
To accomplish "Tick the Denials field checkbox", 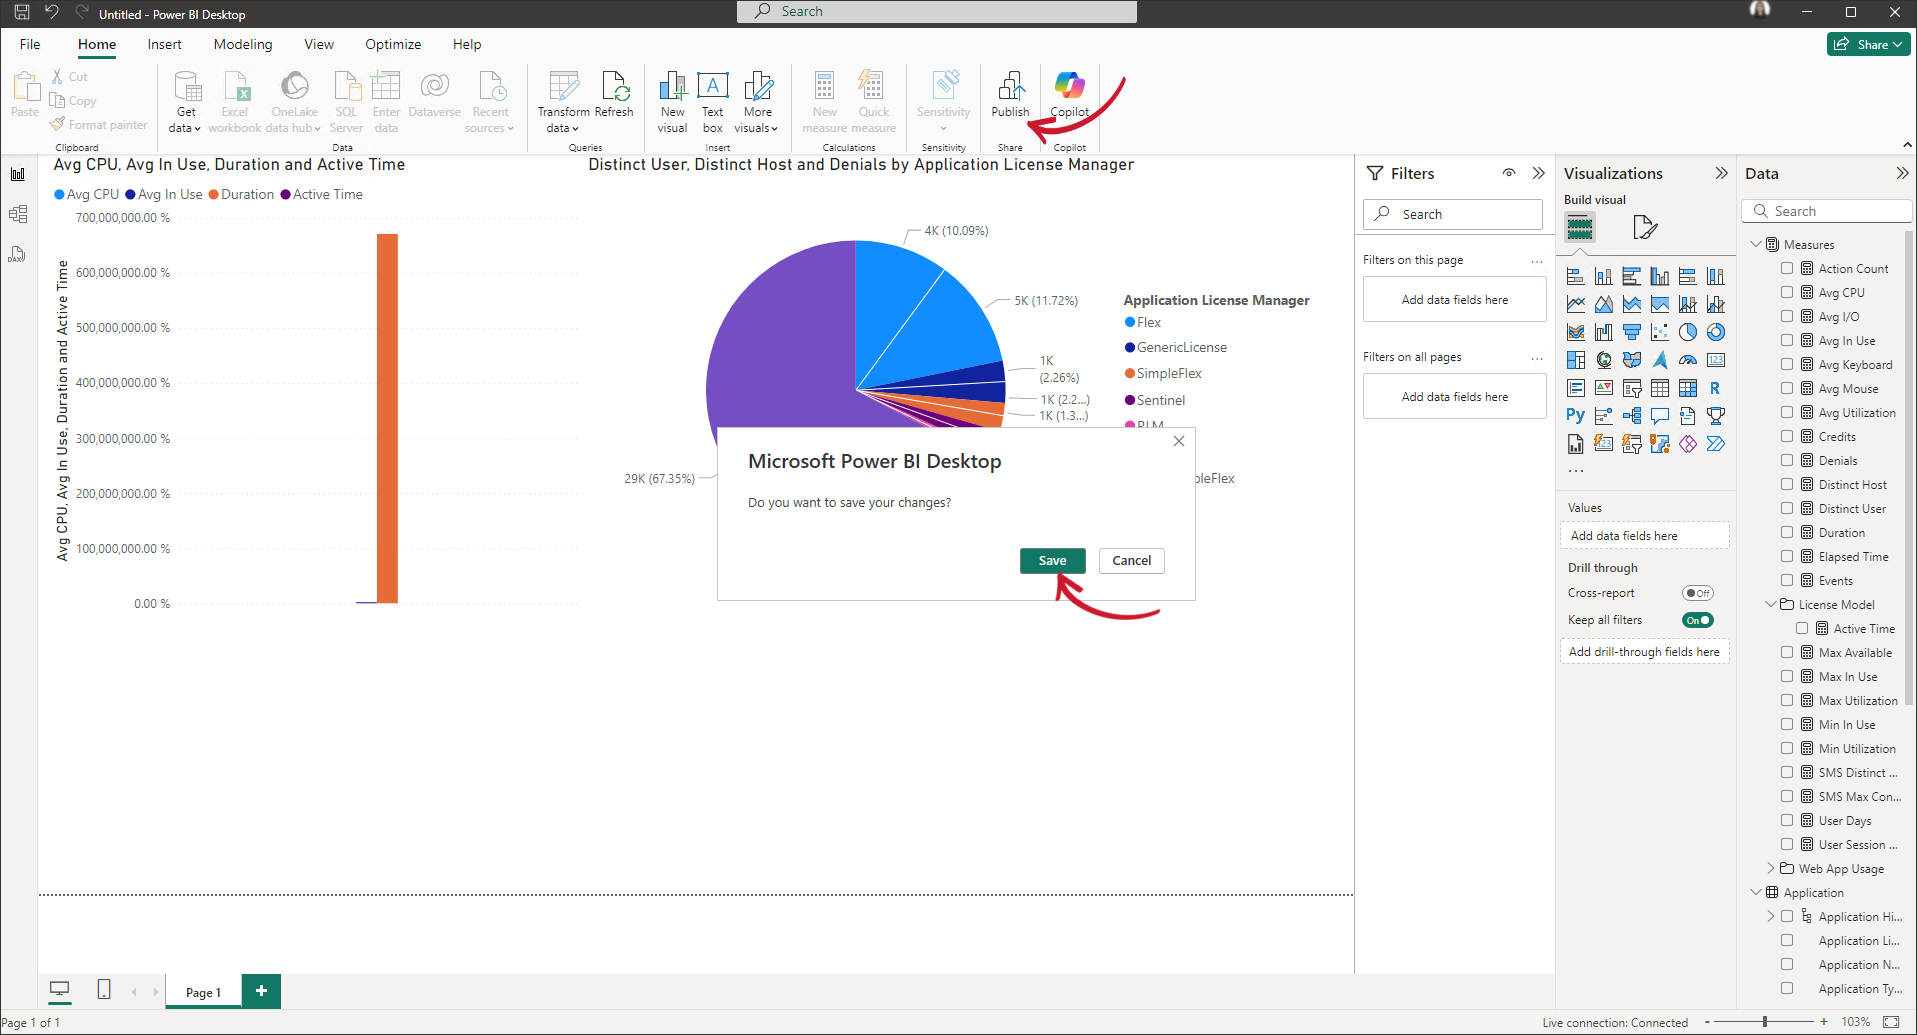I will click(x=1787, y=460).
